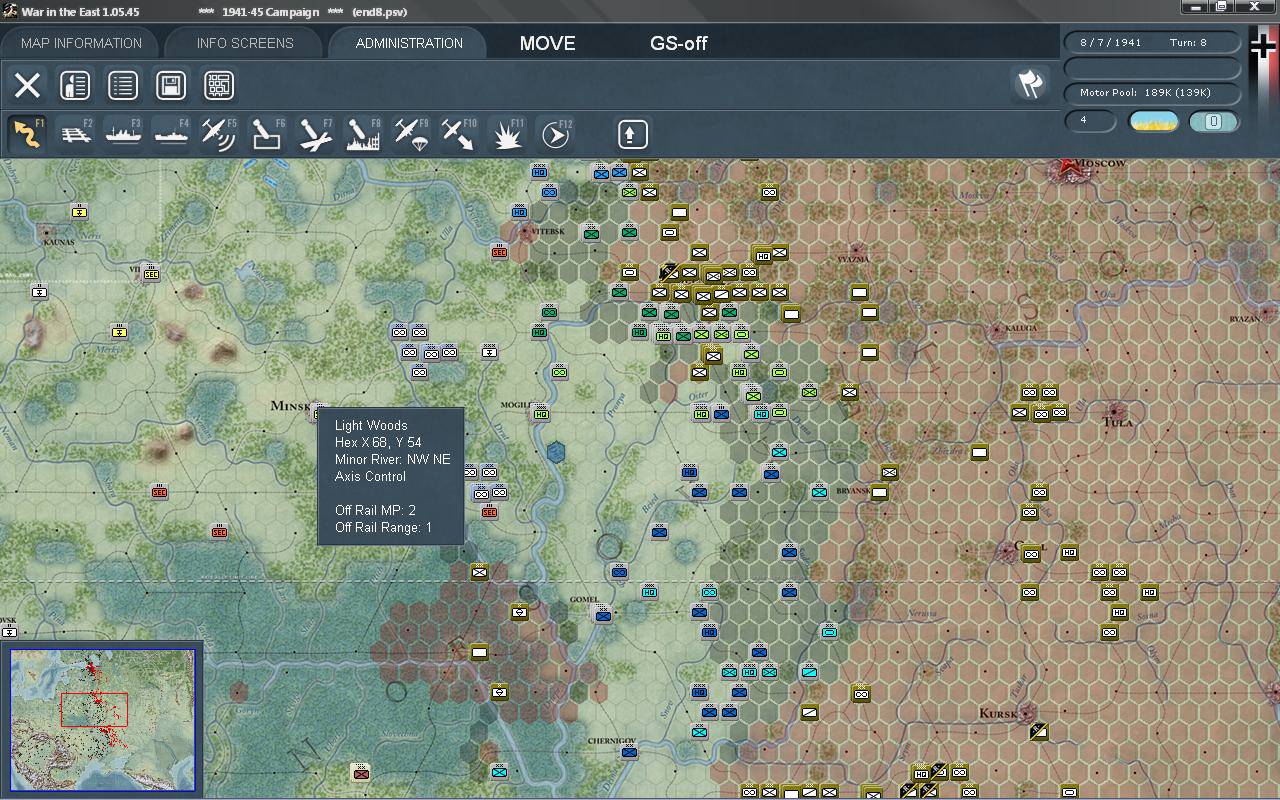Click the Ryazan city label on map
Screen dimensions: 1280x800
[x=1245, y=319]
